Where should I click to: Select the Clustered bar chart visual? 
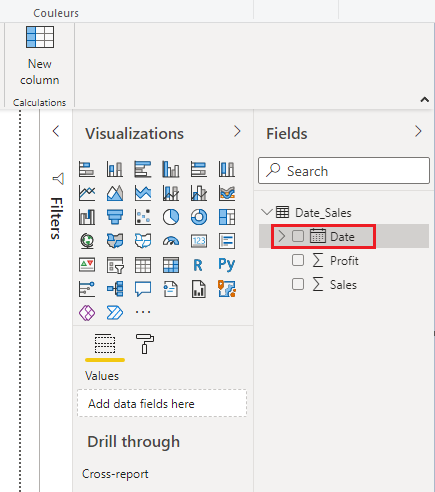[143, 169]
